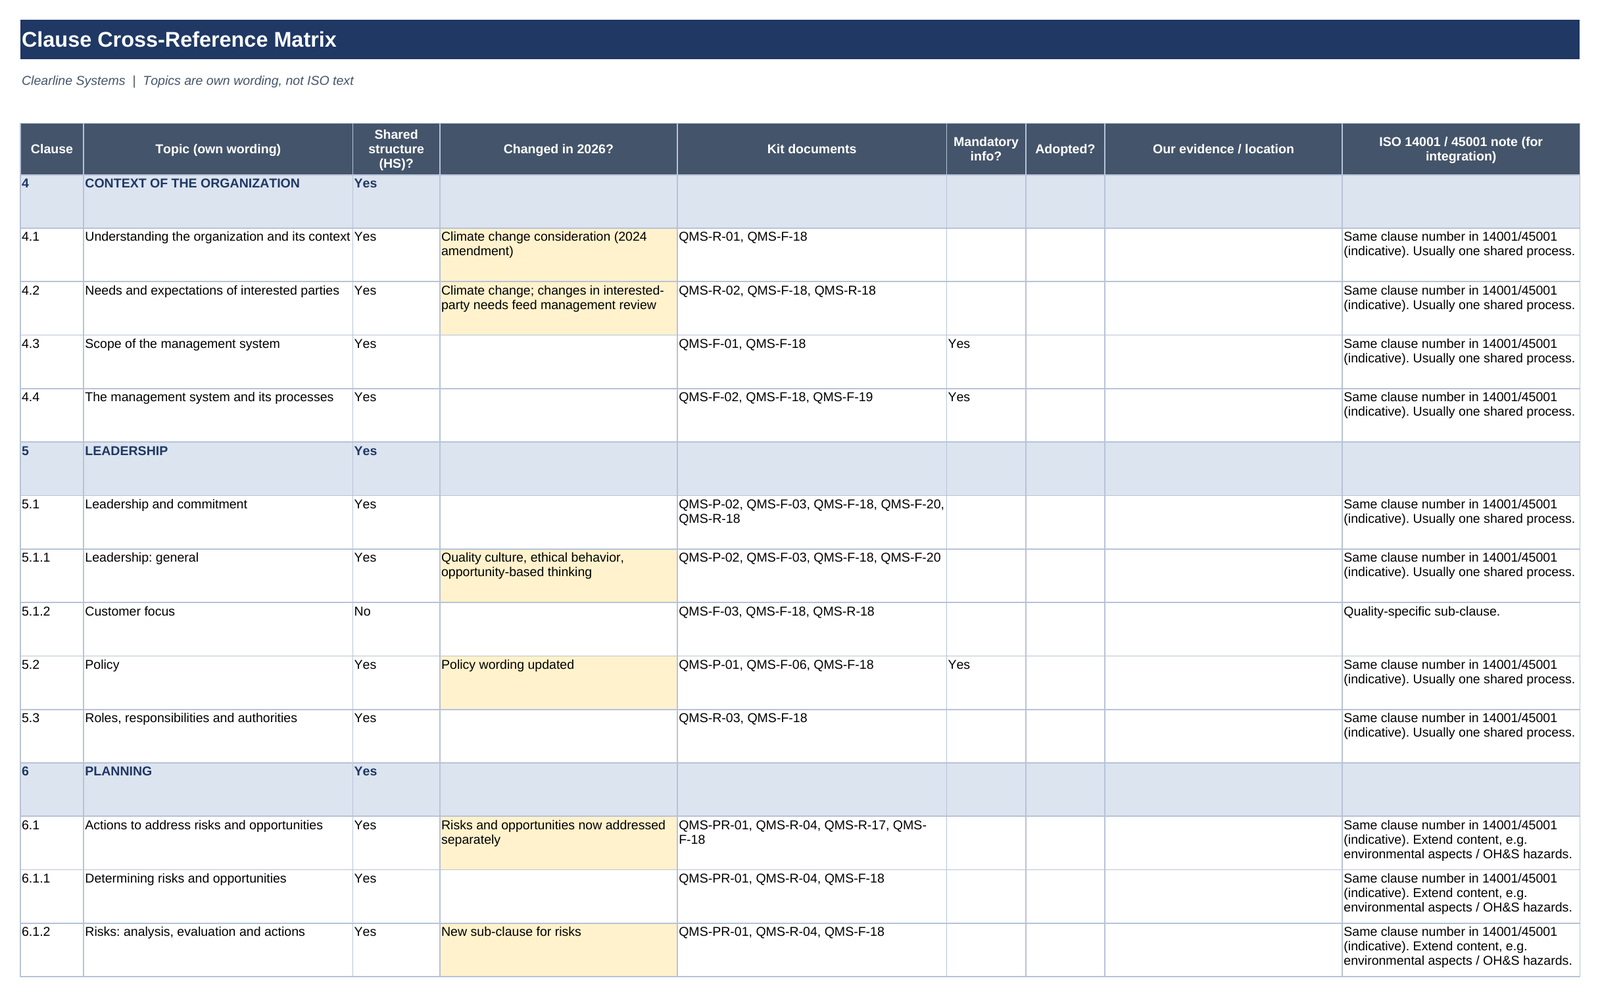This screenshot has width=1600, height=997.
Task: Click "Quality culture, ethical behavior" change note cell
Action: [x=558, y=576]
